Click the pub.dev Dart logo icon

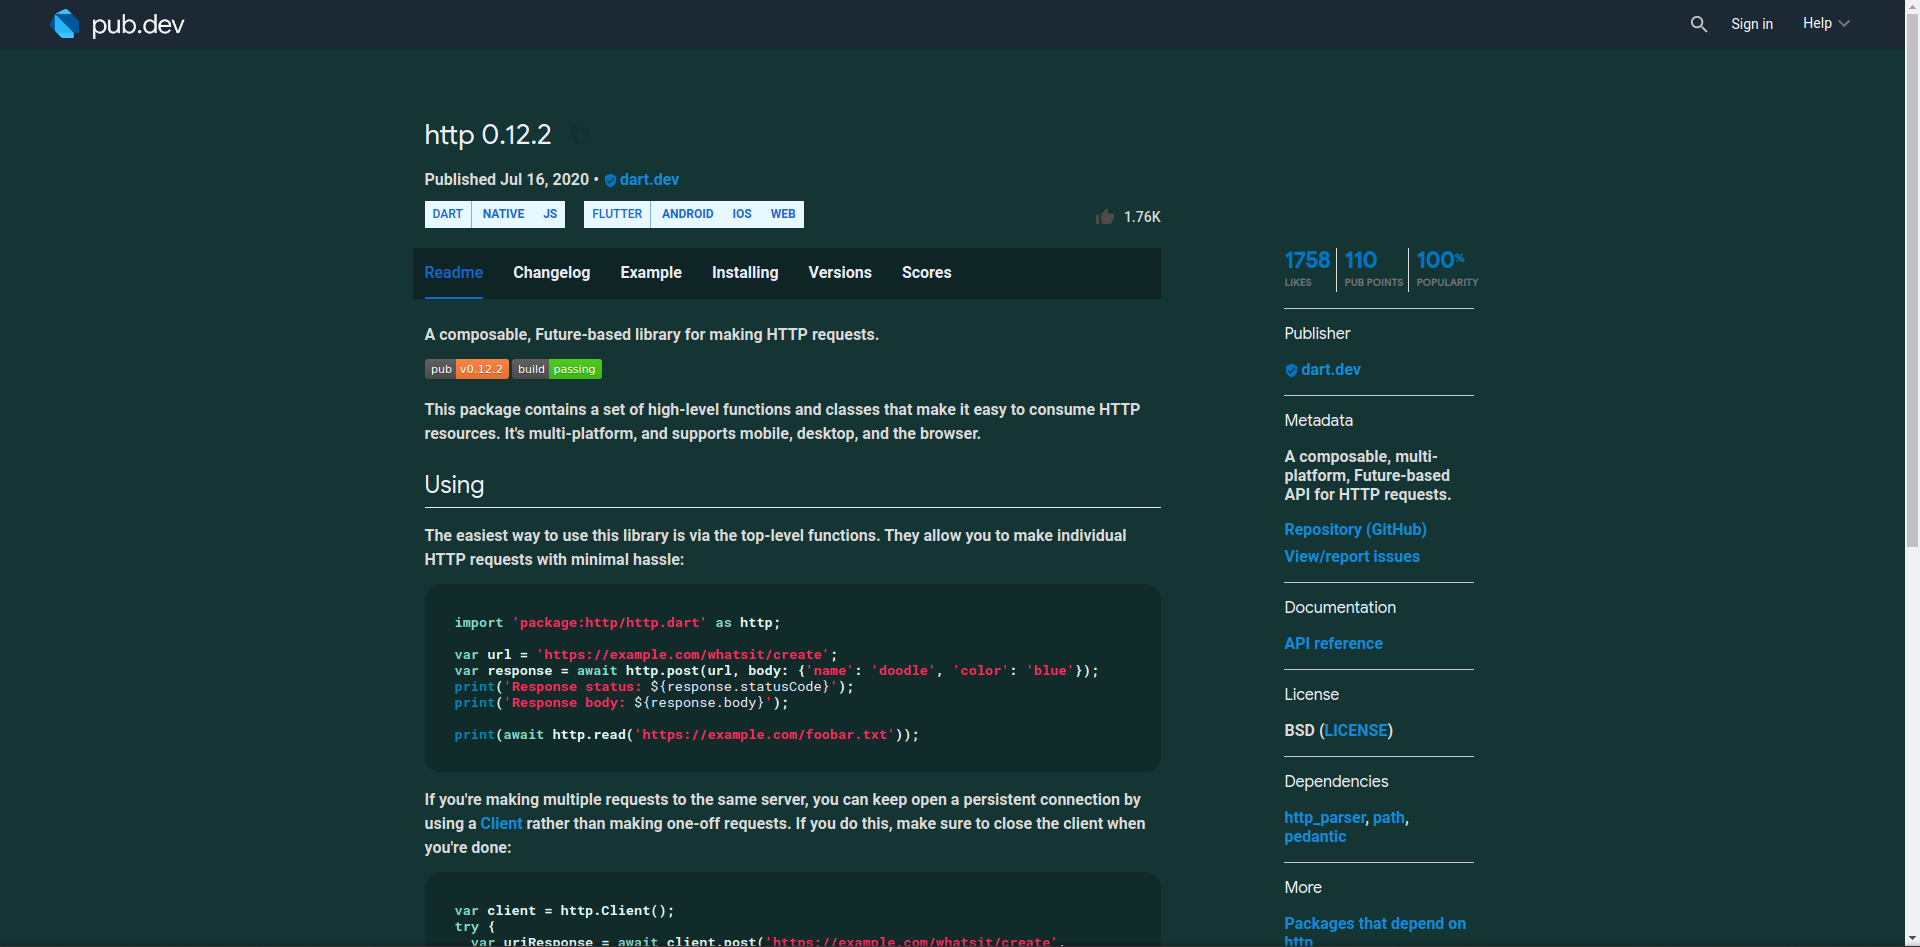click(65, 24)
